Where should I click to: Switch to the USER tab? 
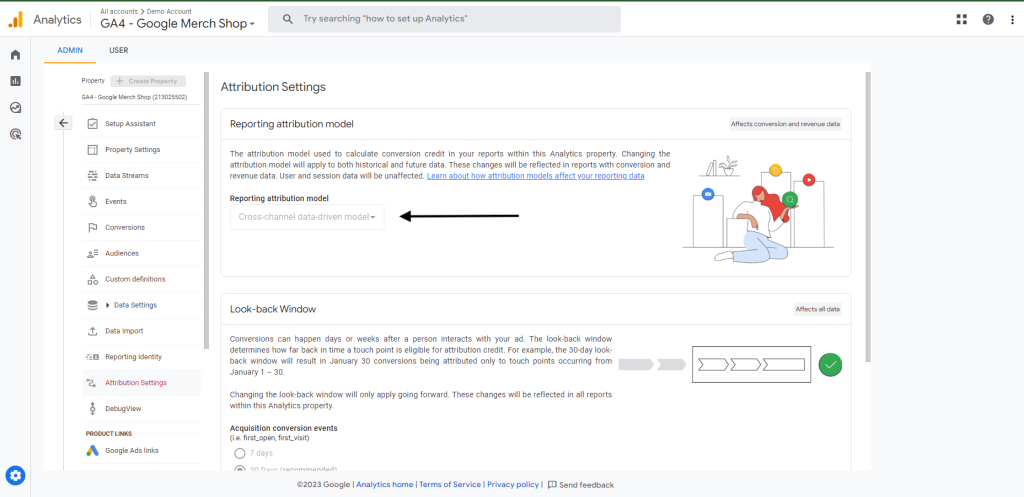pyautogui.click(x=118, y=50)
